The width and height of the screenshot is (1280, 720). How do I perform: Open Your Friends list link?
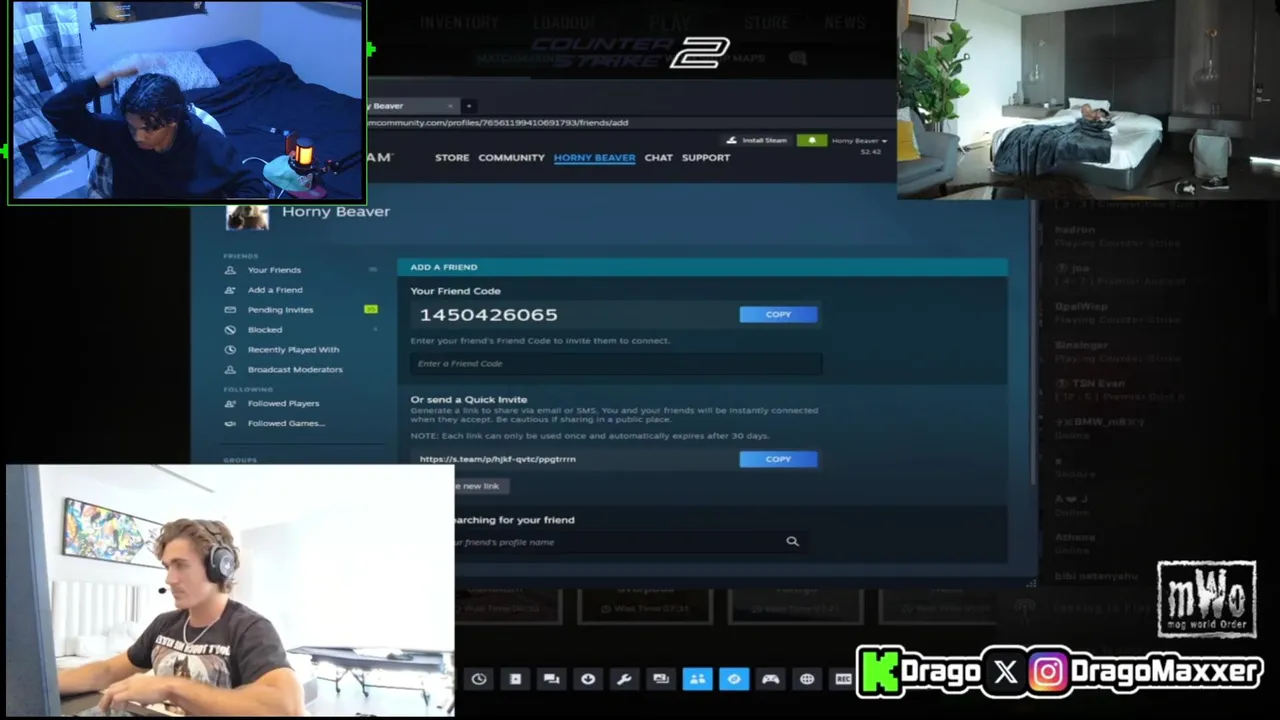click(274, 270)
